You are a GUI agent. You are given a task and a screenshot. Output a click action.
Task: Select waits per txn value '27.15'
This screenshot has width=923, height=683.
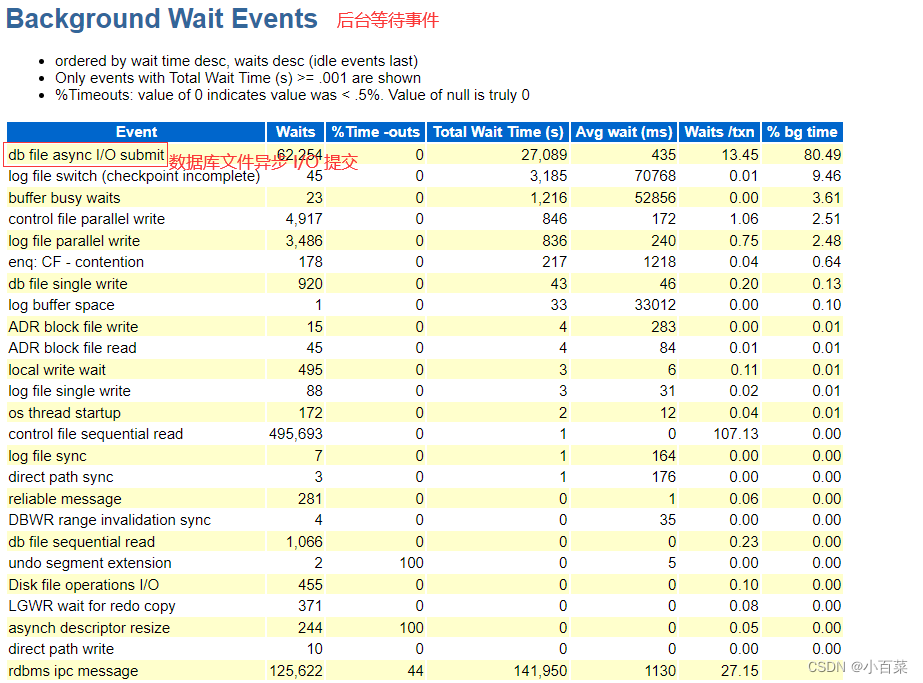tap(740, 671)
